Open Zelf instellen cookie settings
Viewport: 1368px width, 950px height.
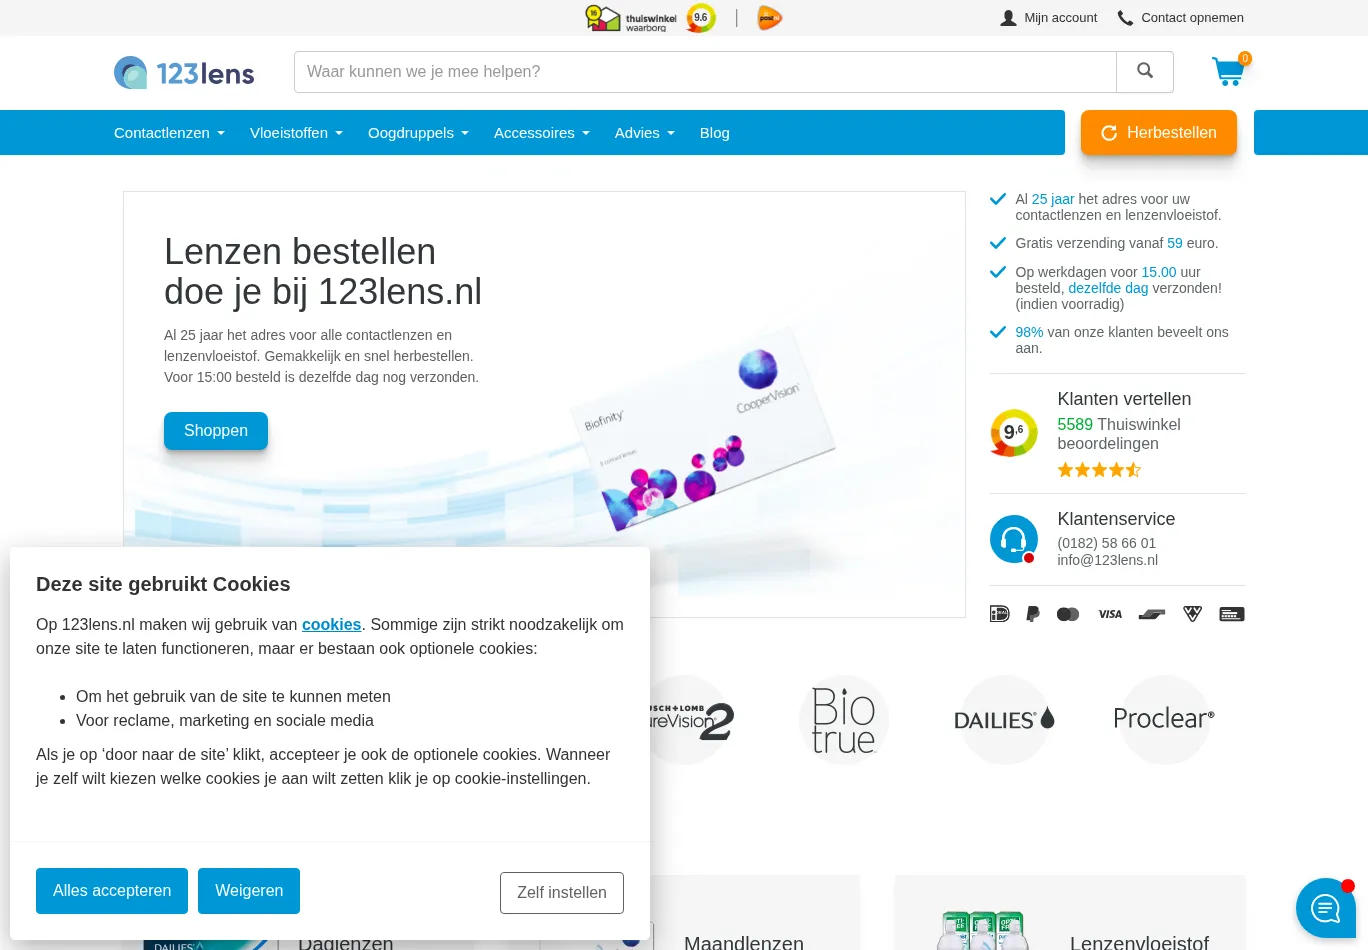coord(562,893)
